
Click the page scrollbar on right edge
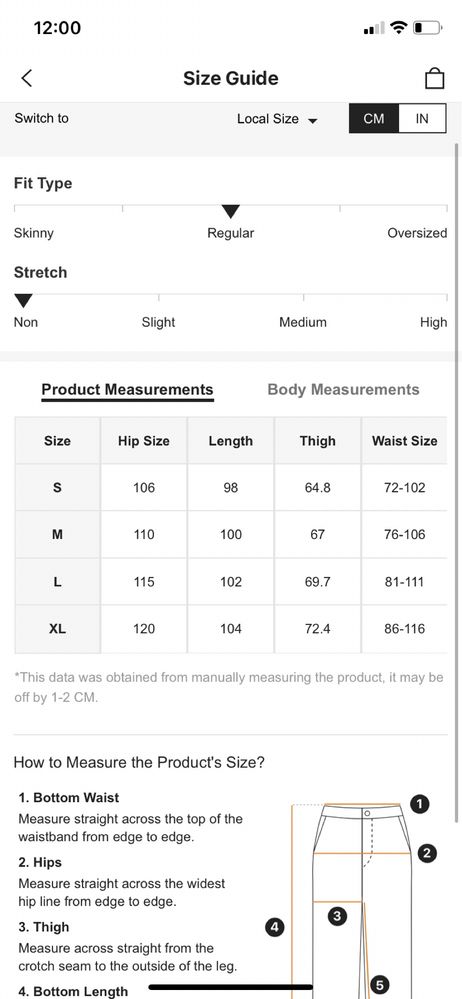(456, 482)
